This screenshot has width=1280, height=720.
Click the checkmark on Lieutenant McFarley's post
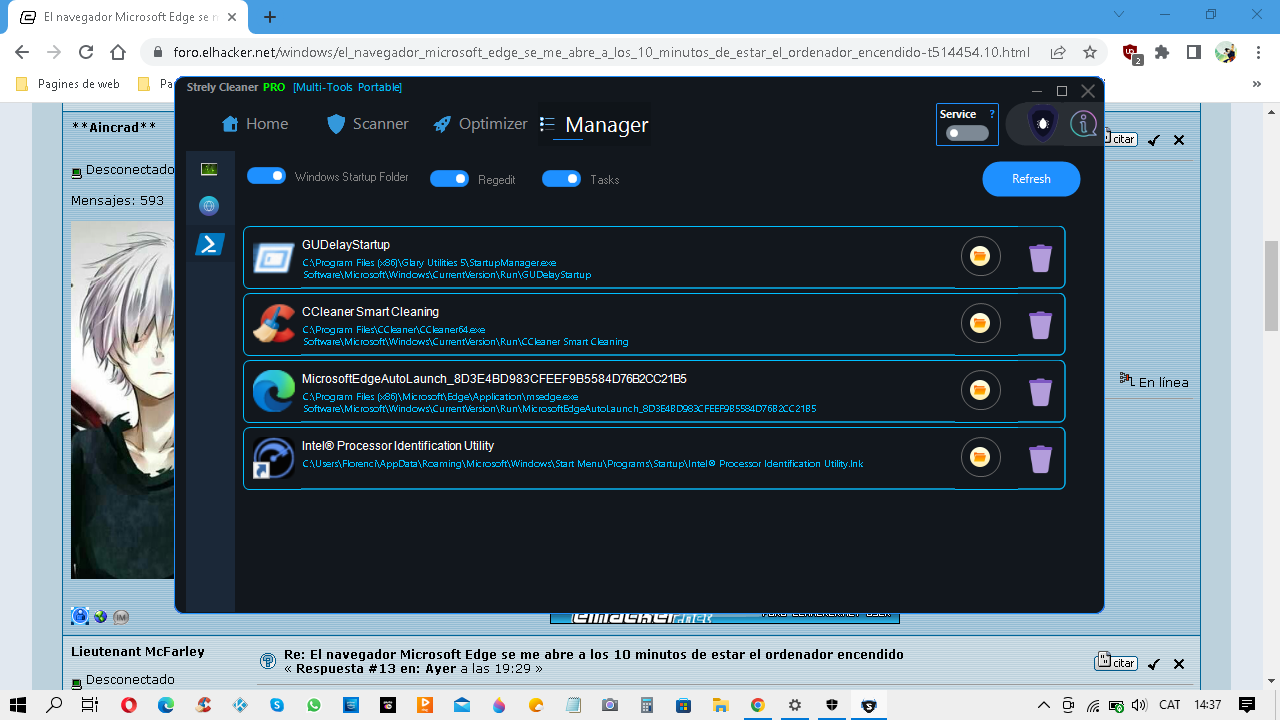[1154, 664]
